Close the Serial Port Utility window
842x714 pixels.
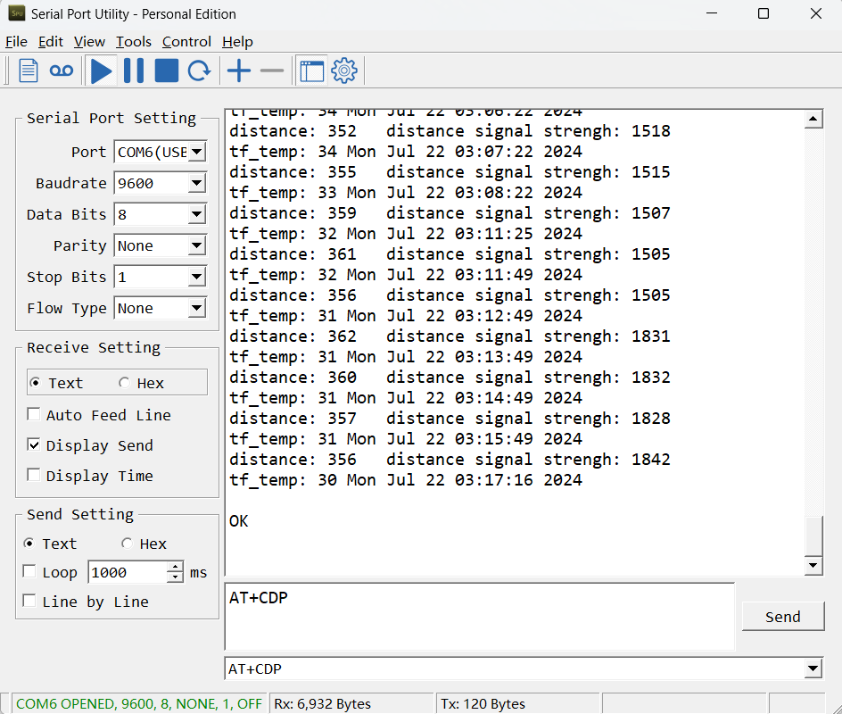point(816,13)
